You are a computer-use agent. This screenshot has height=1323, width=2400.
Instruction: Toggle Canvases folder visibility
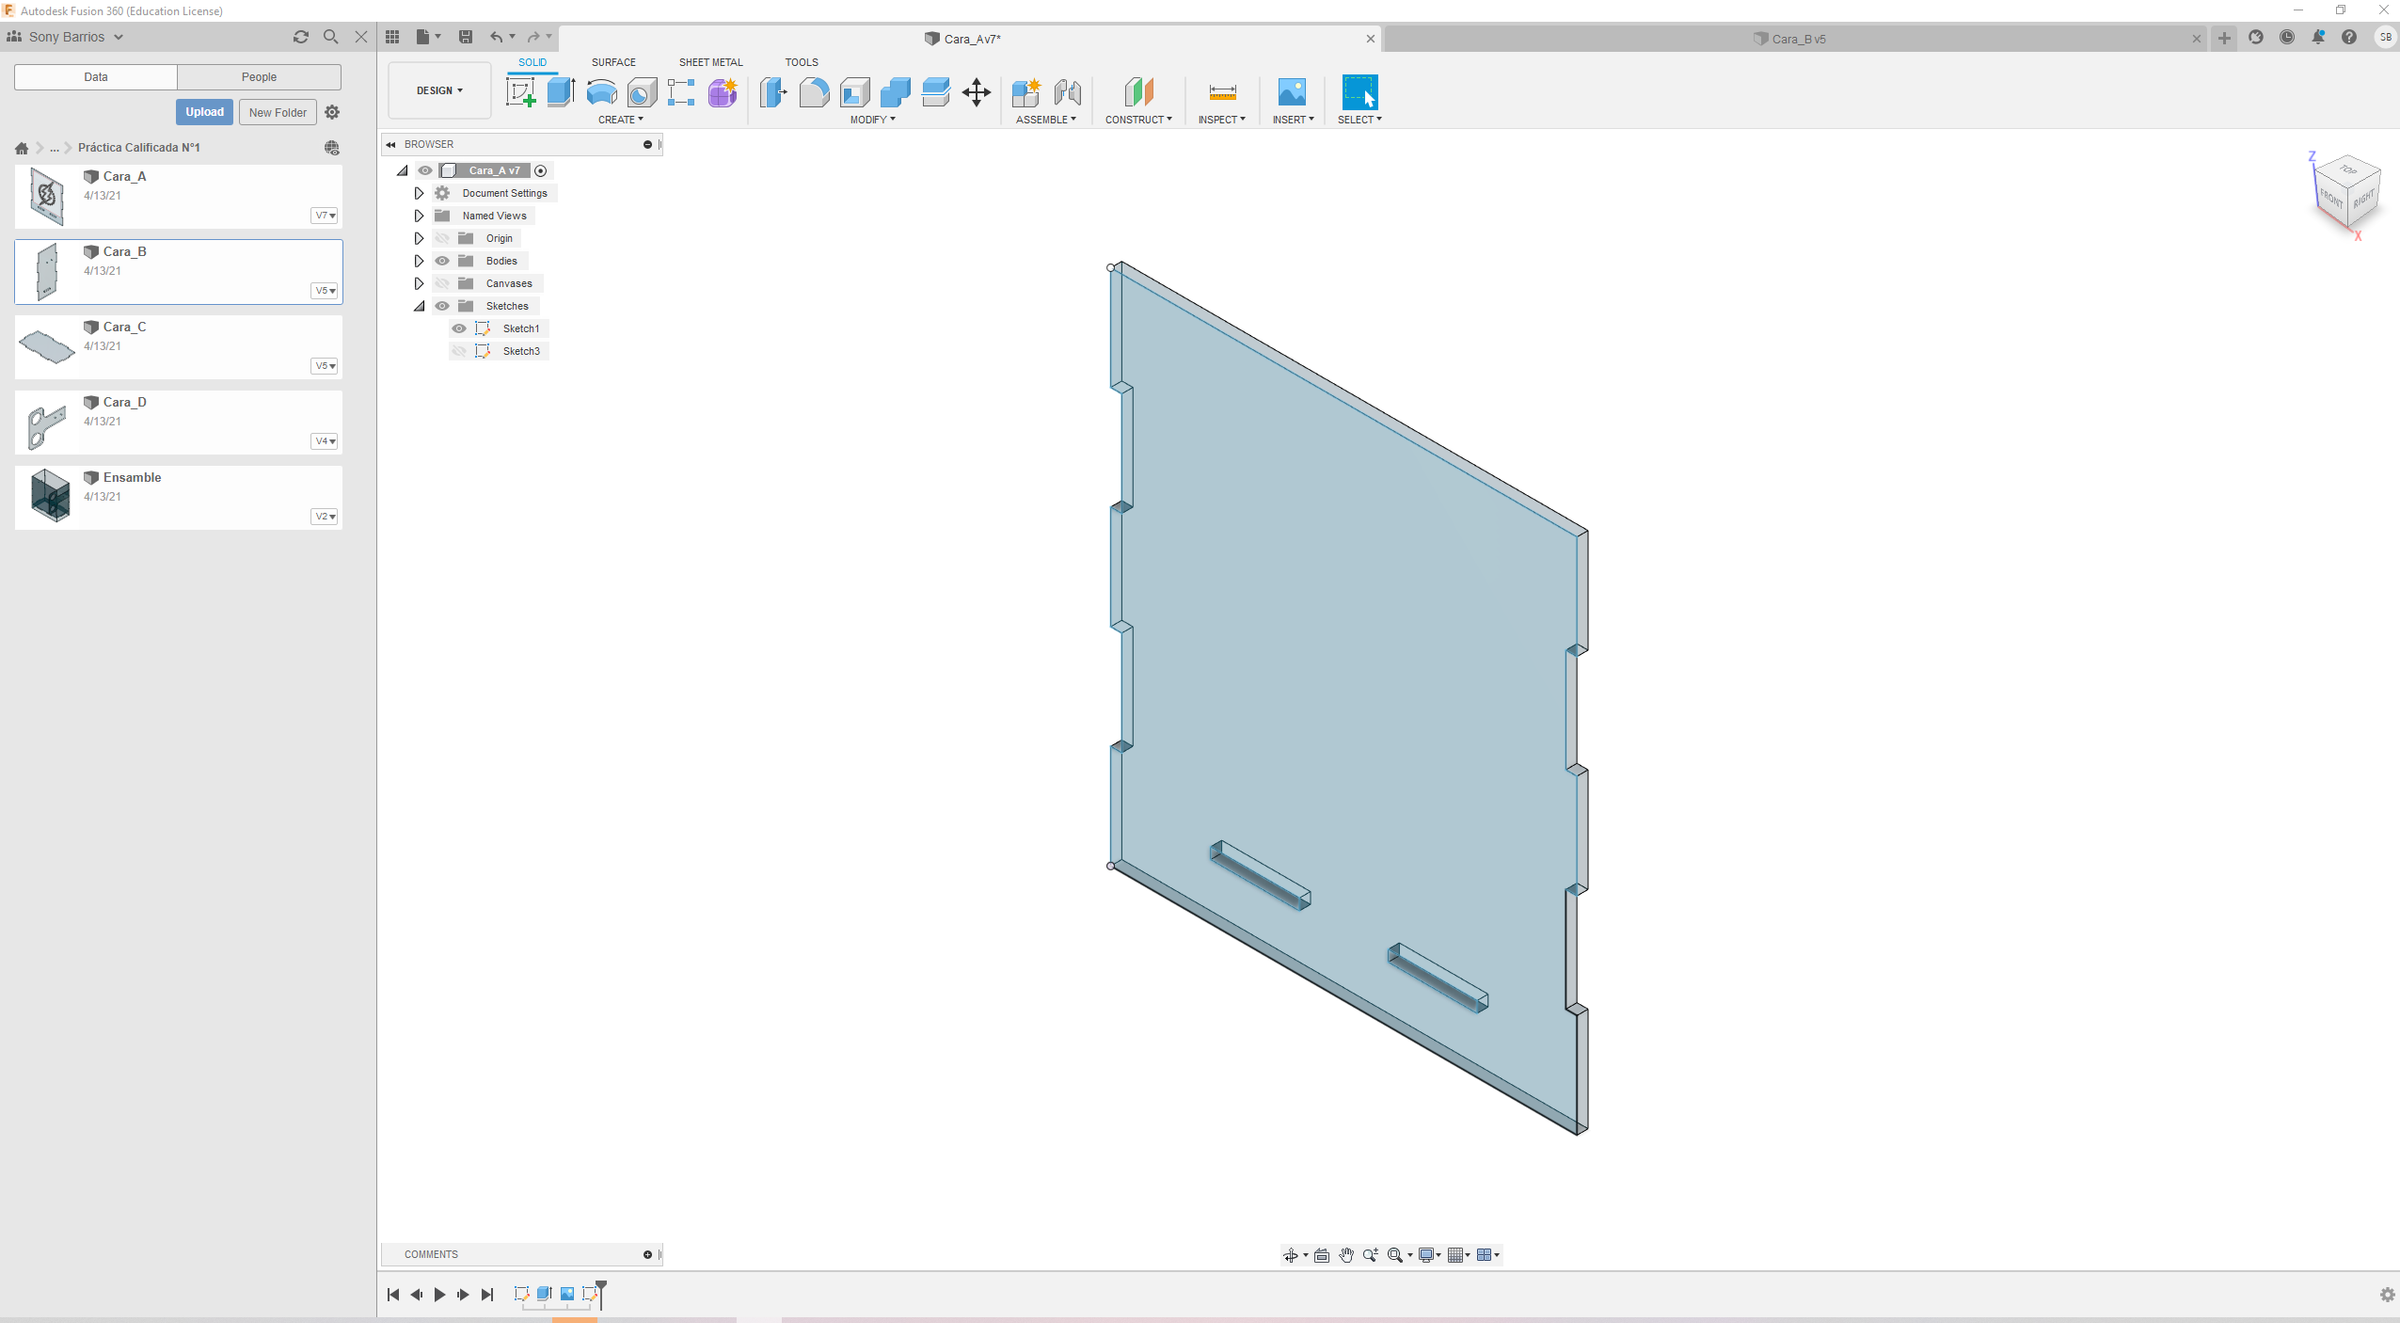pyautogui.click(x=442, y=284)
